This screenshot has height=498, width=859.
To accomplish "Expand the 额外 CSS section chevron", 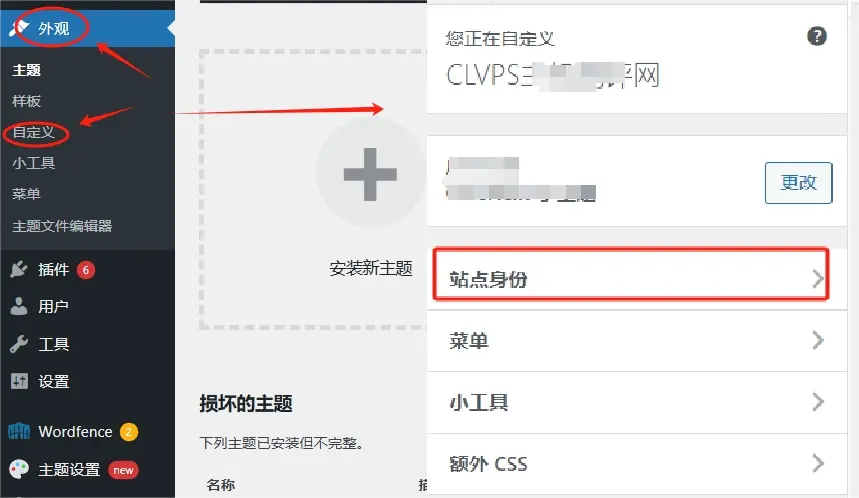I will [x=818, y=463].
